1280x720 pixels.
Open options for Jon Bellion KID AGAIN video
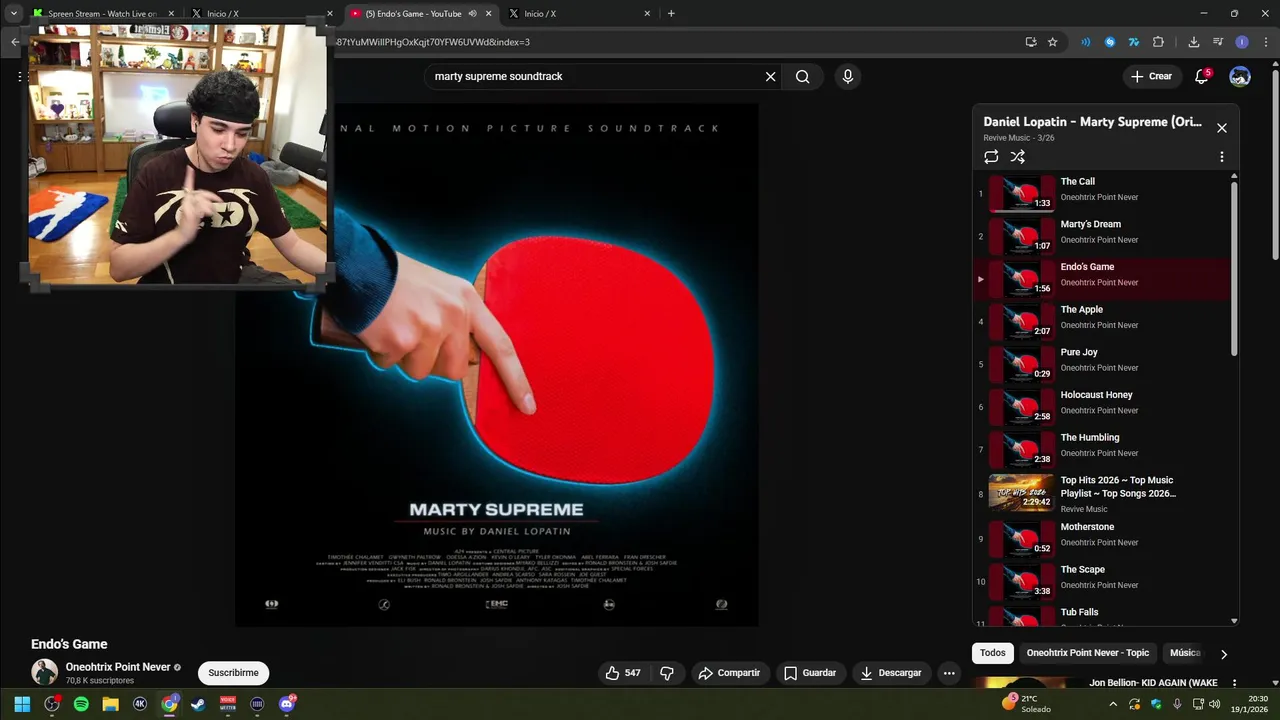point(1234,683)
